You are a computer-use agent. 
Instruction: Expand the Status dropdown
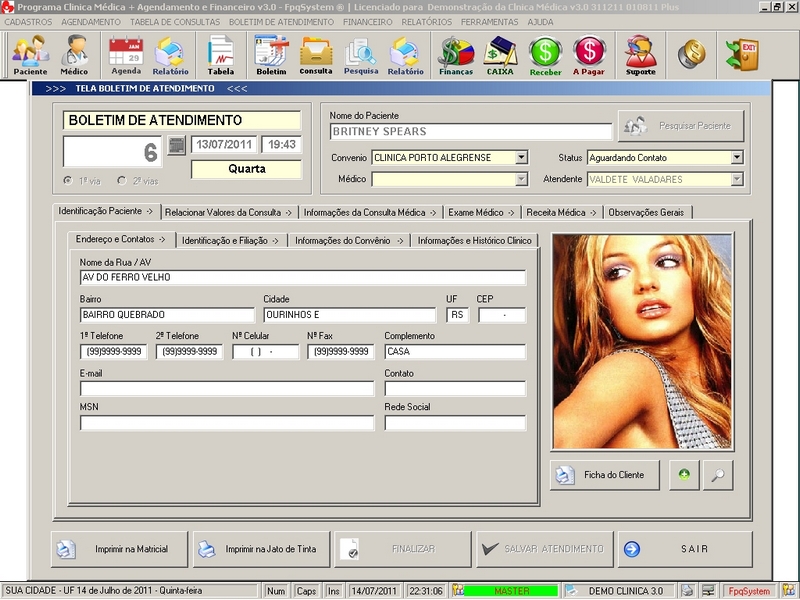coord(737,157)
